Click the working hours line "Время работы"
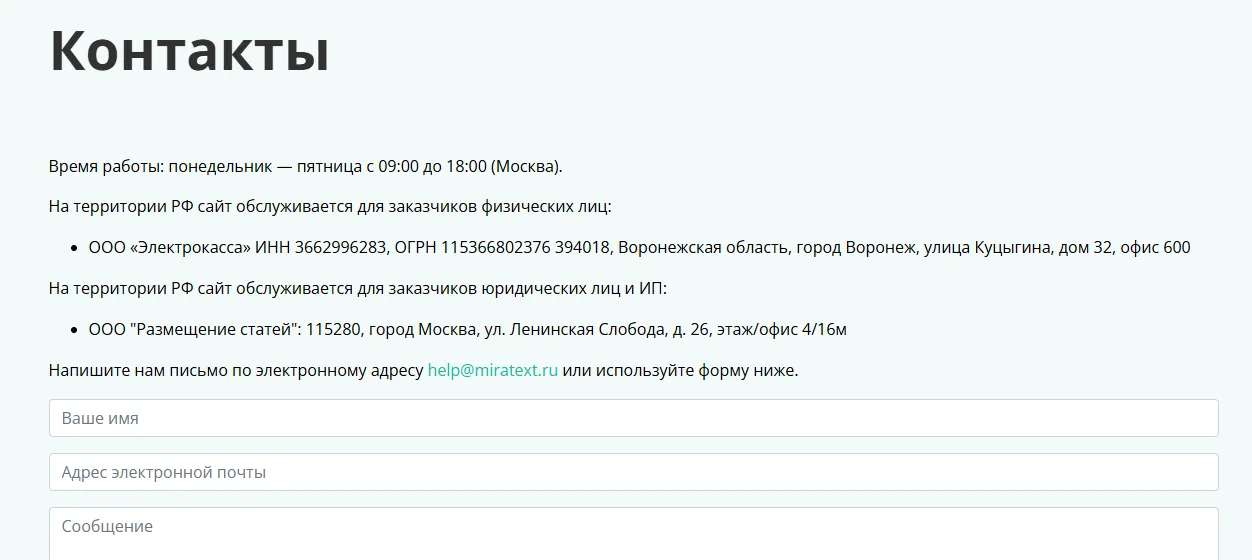 point(305,166)
